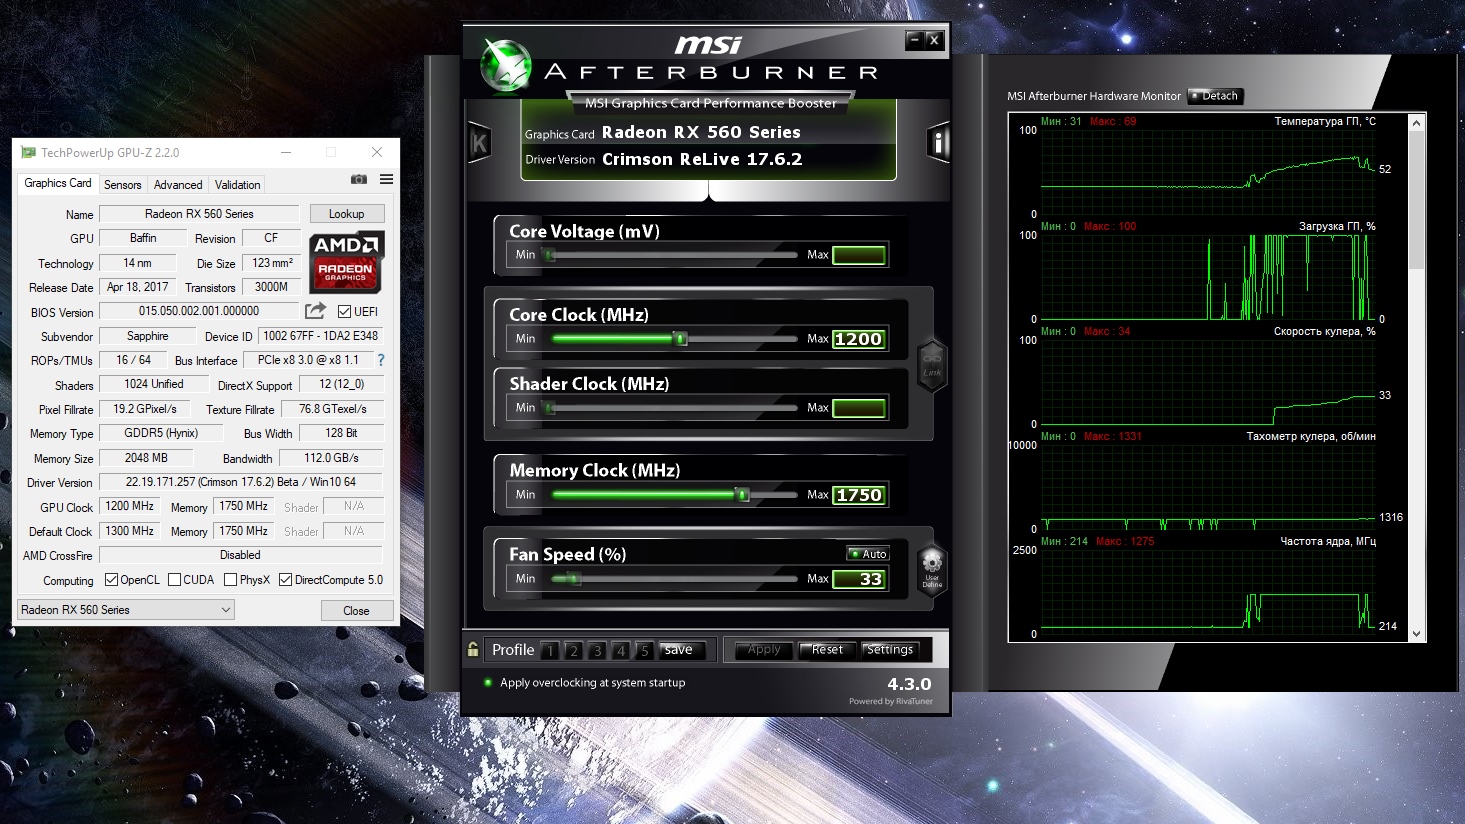Switch to the Validation tab
The image size is (1465, 824).
point(237,184)
